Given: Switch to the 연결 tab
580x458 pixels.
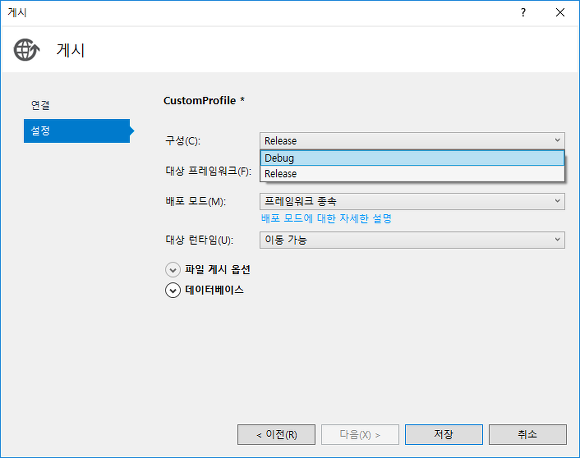Looking at the screenshot, I should [x=40, y=105].
